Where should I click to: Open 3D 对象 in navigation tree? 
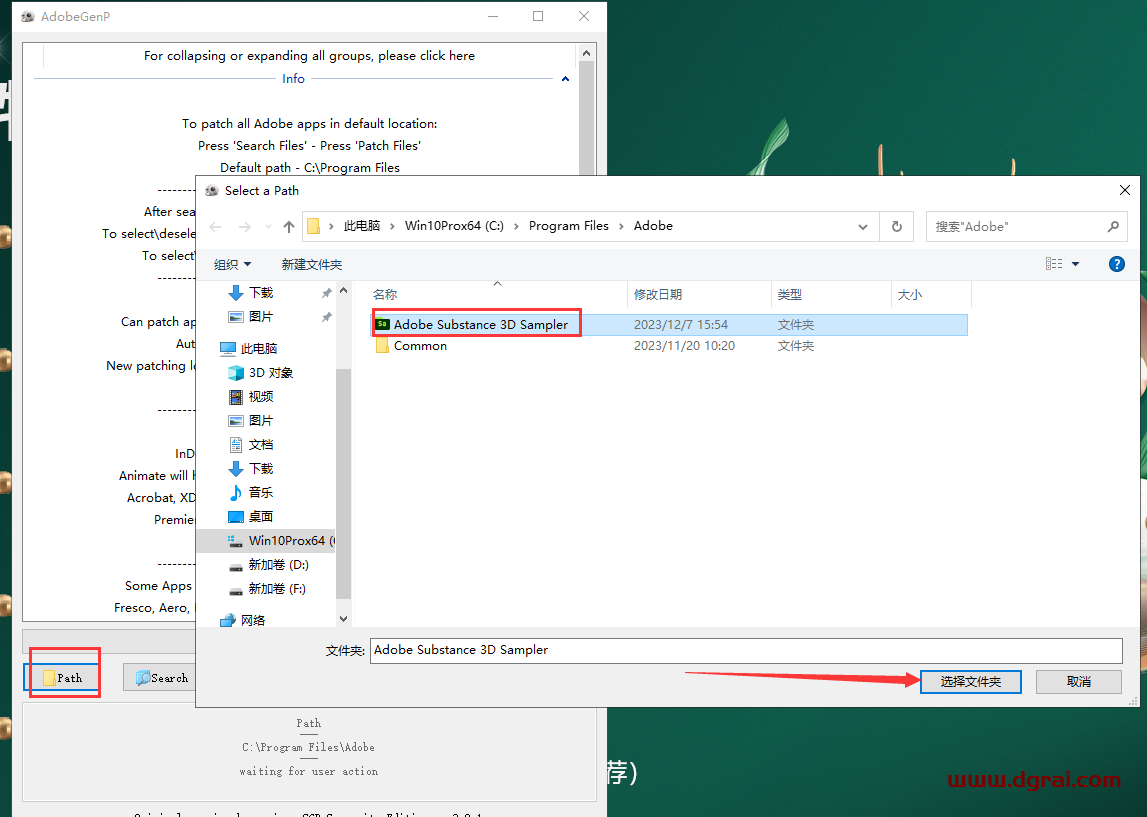[x=270, y=372]
